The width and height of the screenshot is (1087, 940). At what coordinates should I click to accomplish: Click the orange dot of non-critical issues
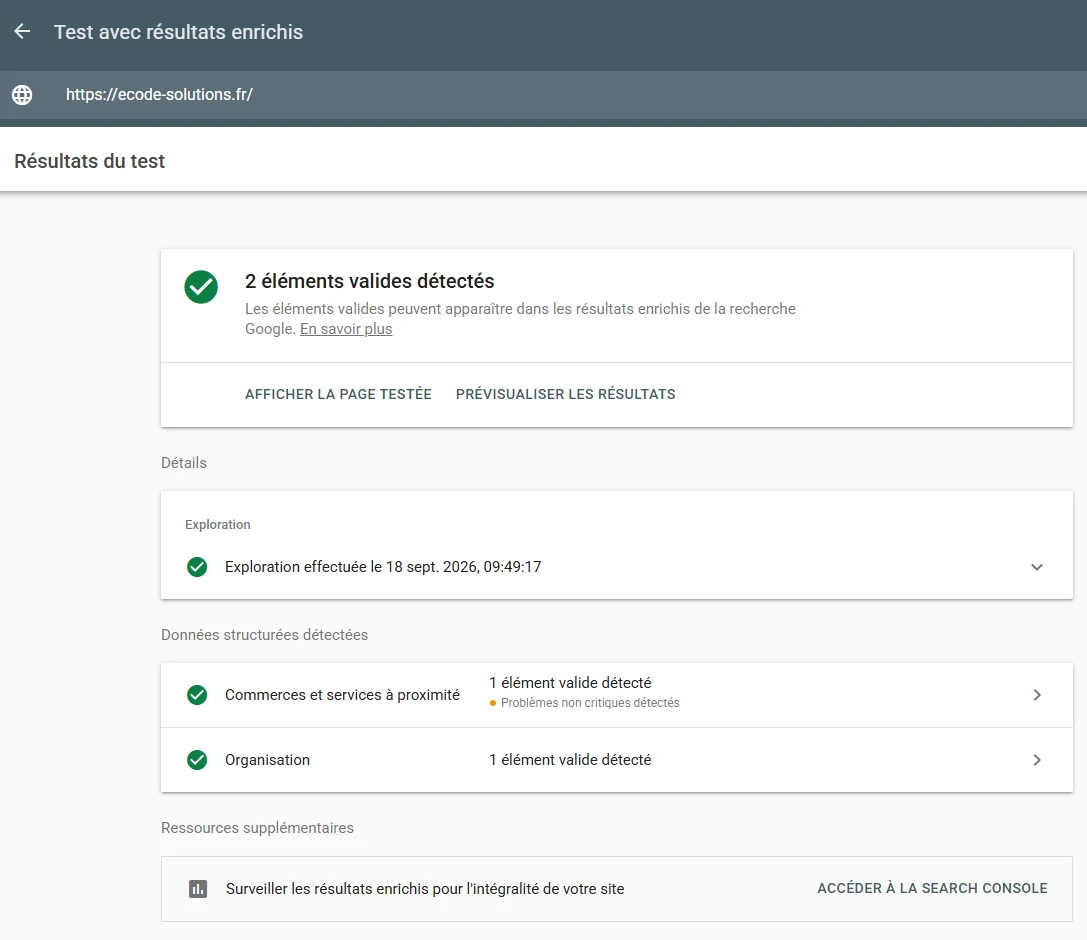(493, 703)
